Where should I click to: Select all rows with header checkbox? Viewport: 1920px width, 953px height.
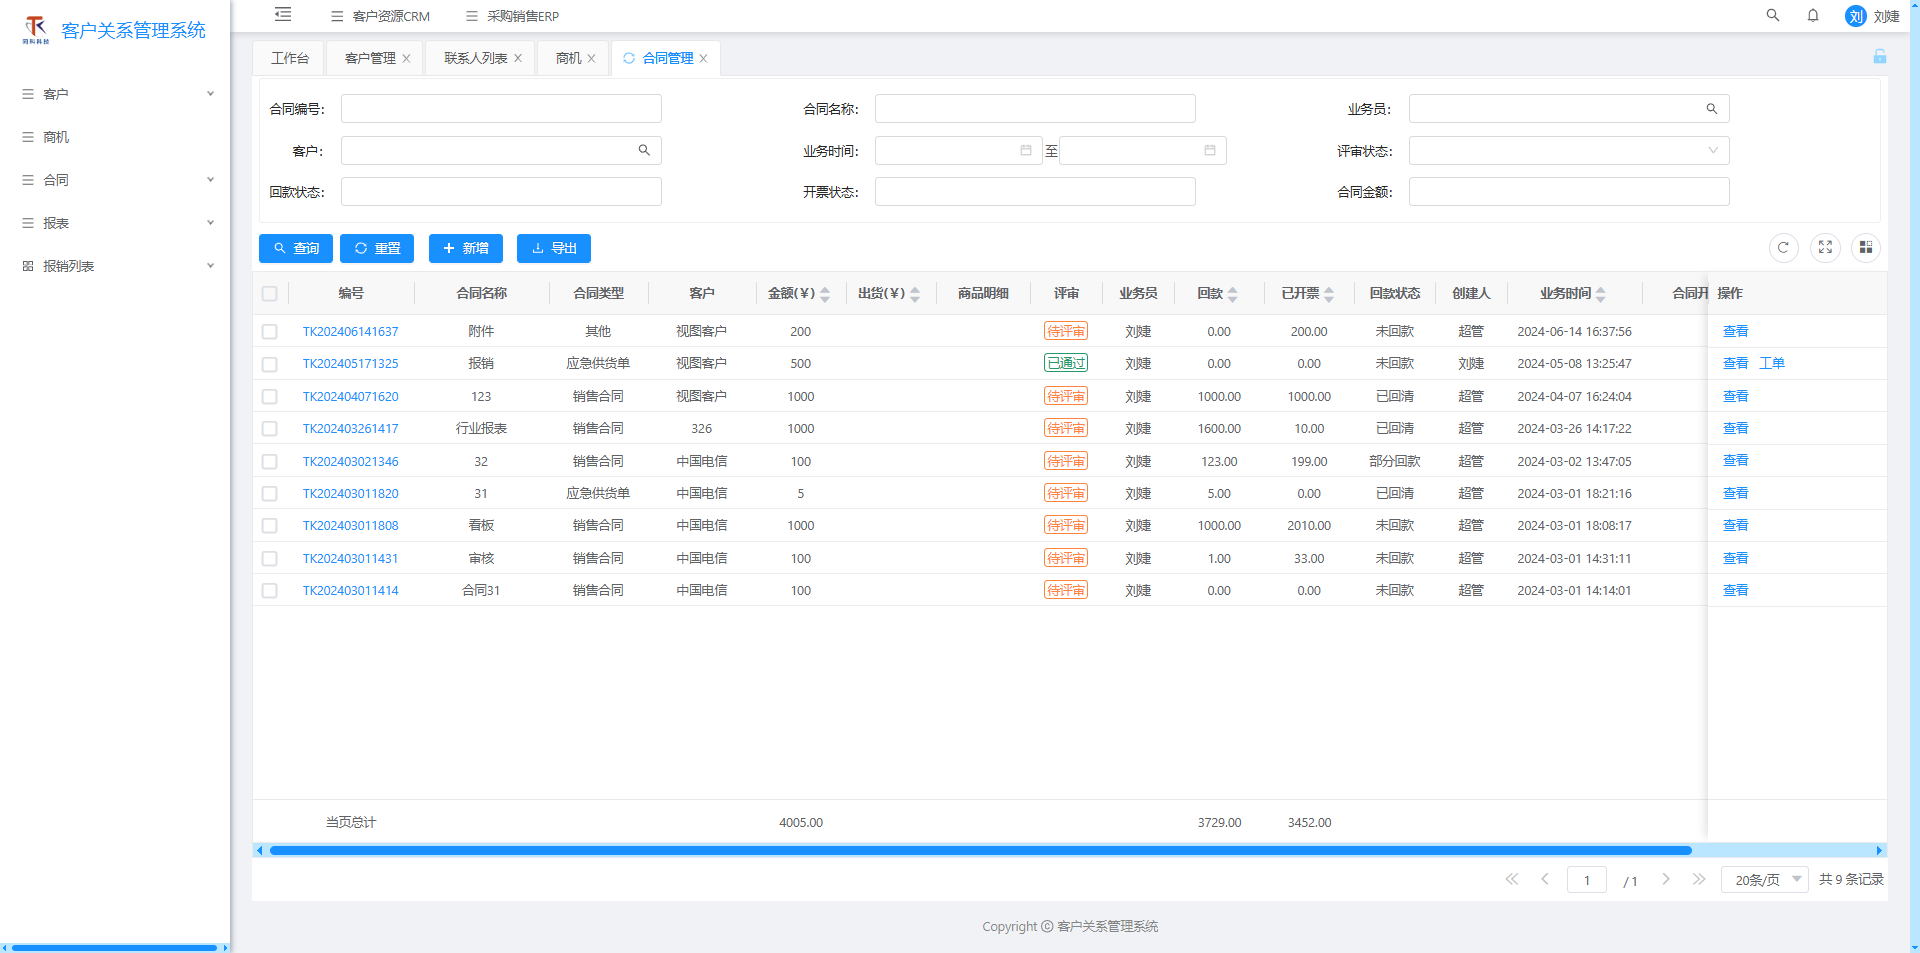click(270, 294)
